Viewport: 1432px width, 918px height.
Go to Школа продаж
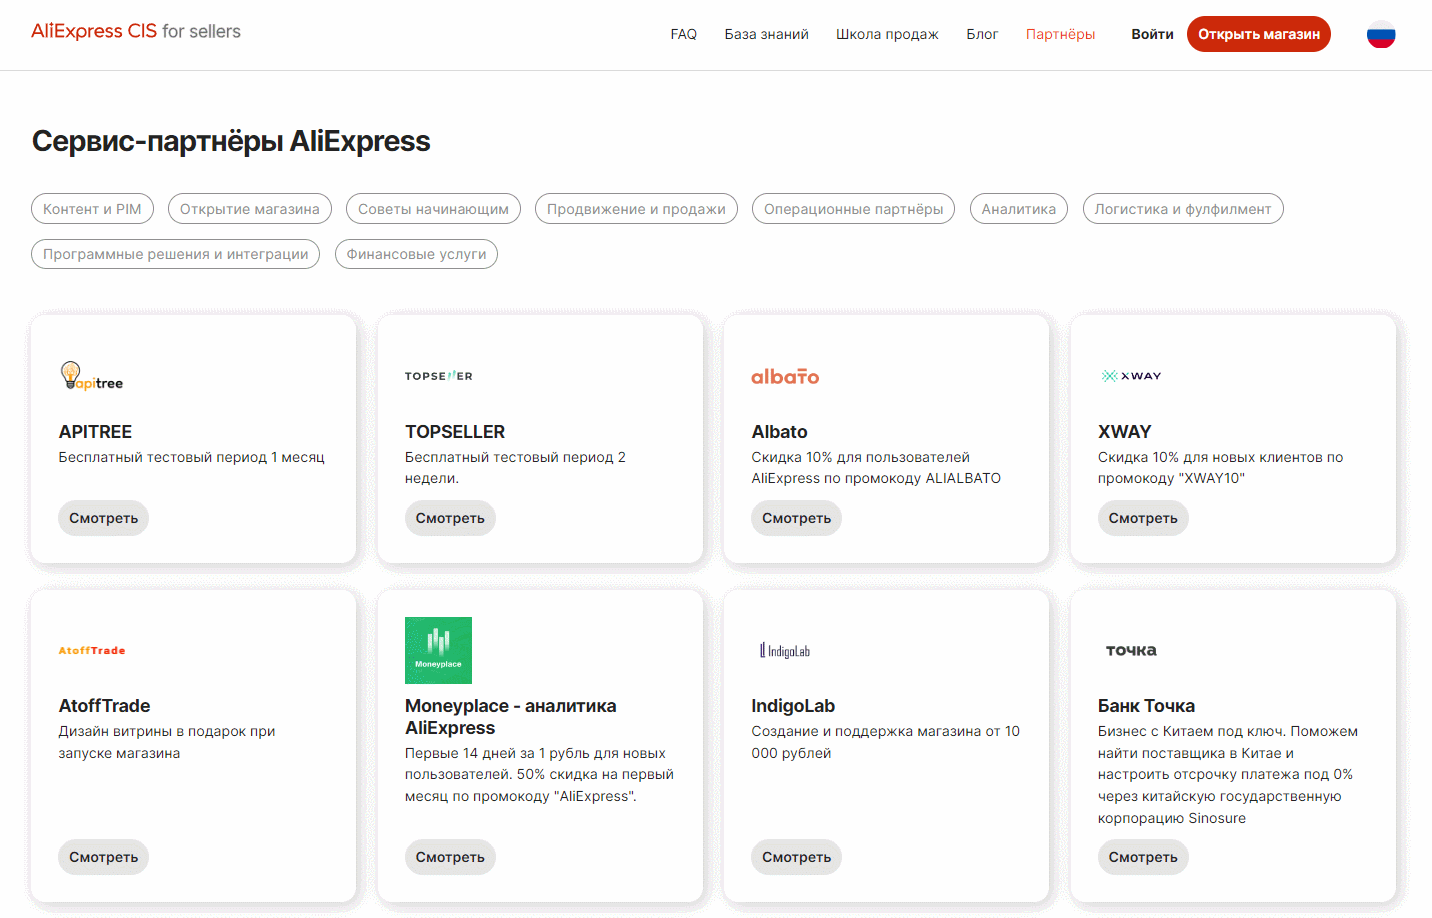887,34
